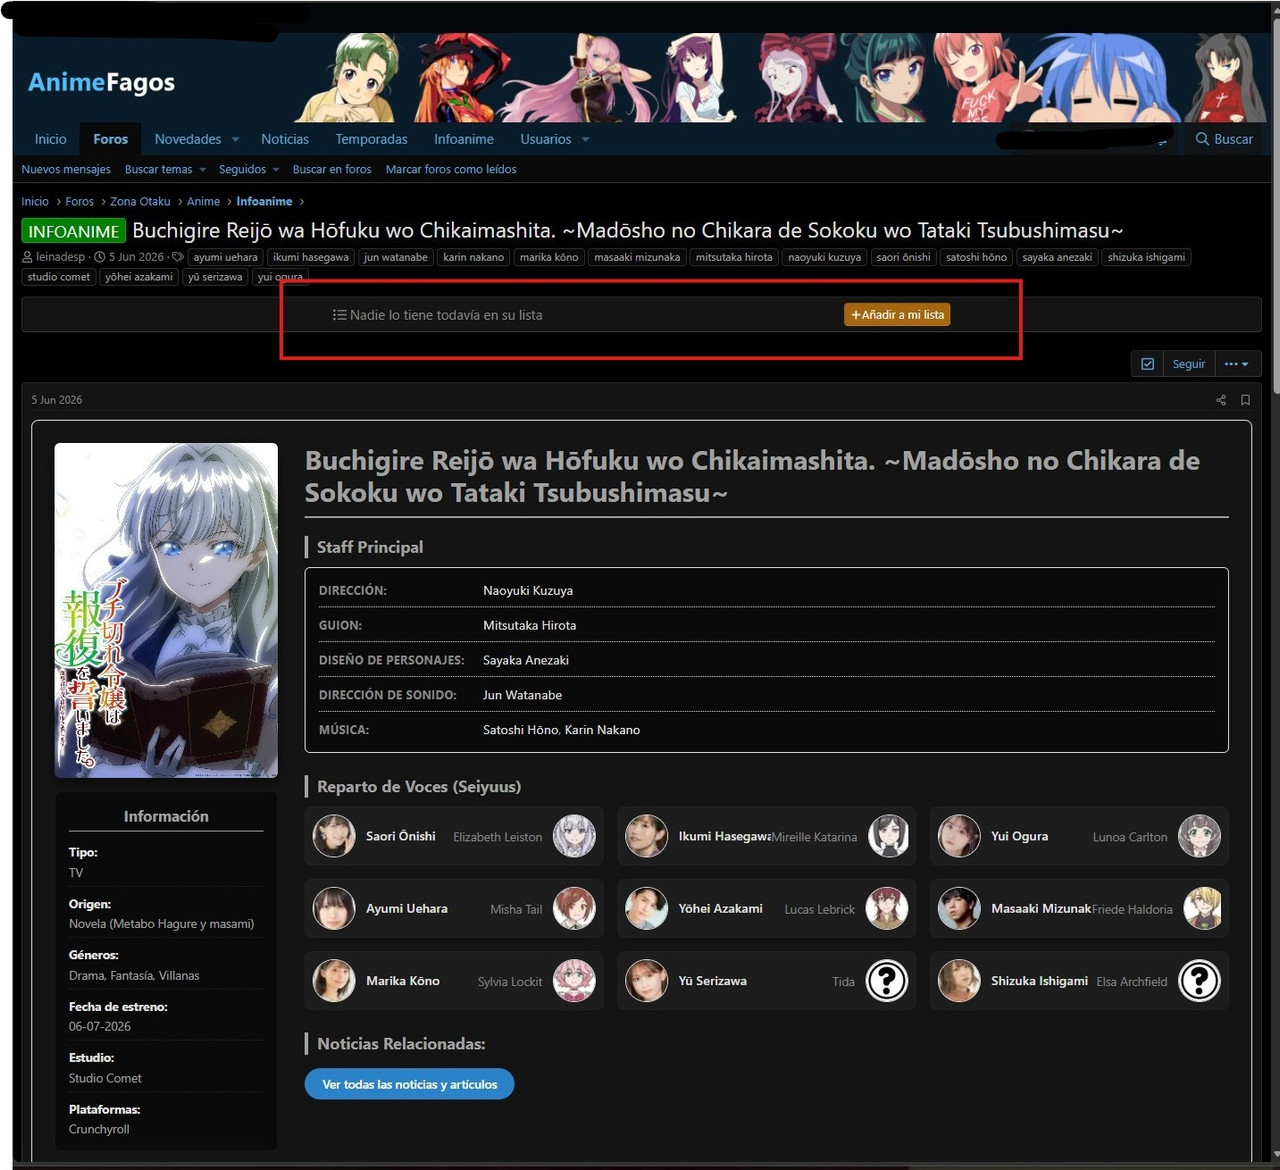The width and height of the screenshot is (1280, 1170).
Task: Open the Seguidos dropdown arrow
Action: coord(275,170)
